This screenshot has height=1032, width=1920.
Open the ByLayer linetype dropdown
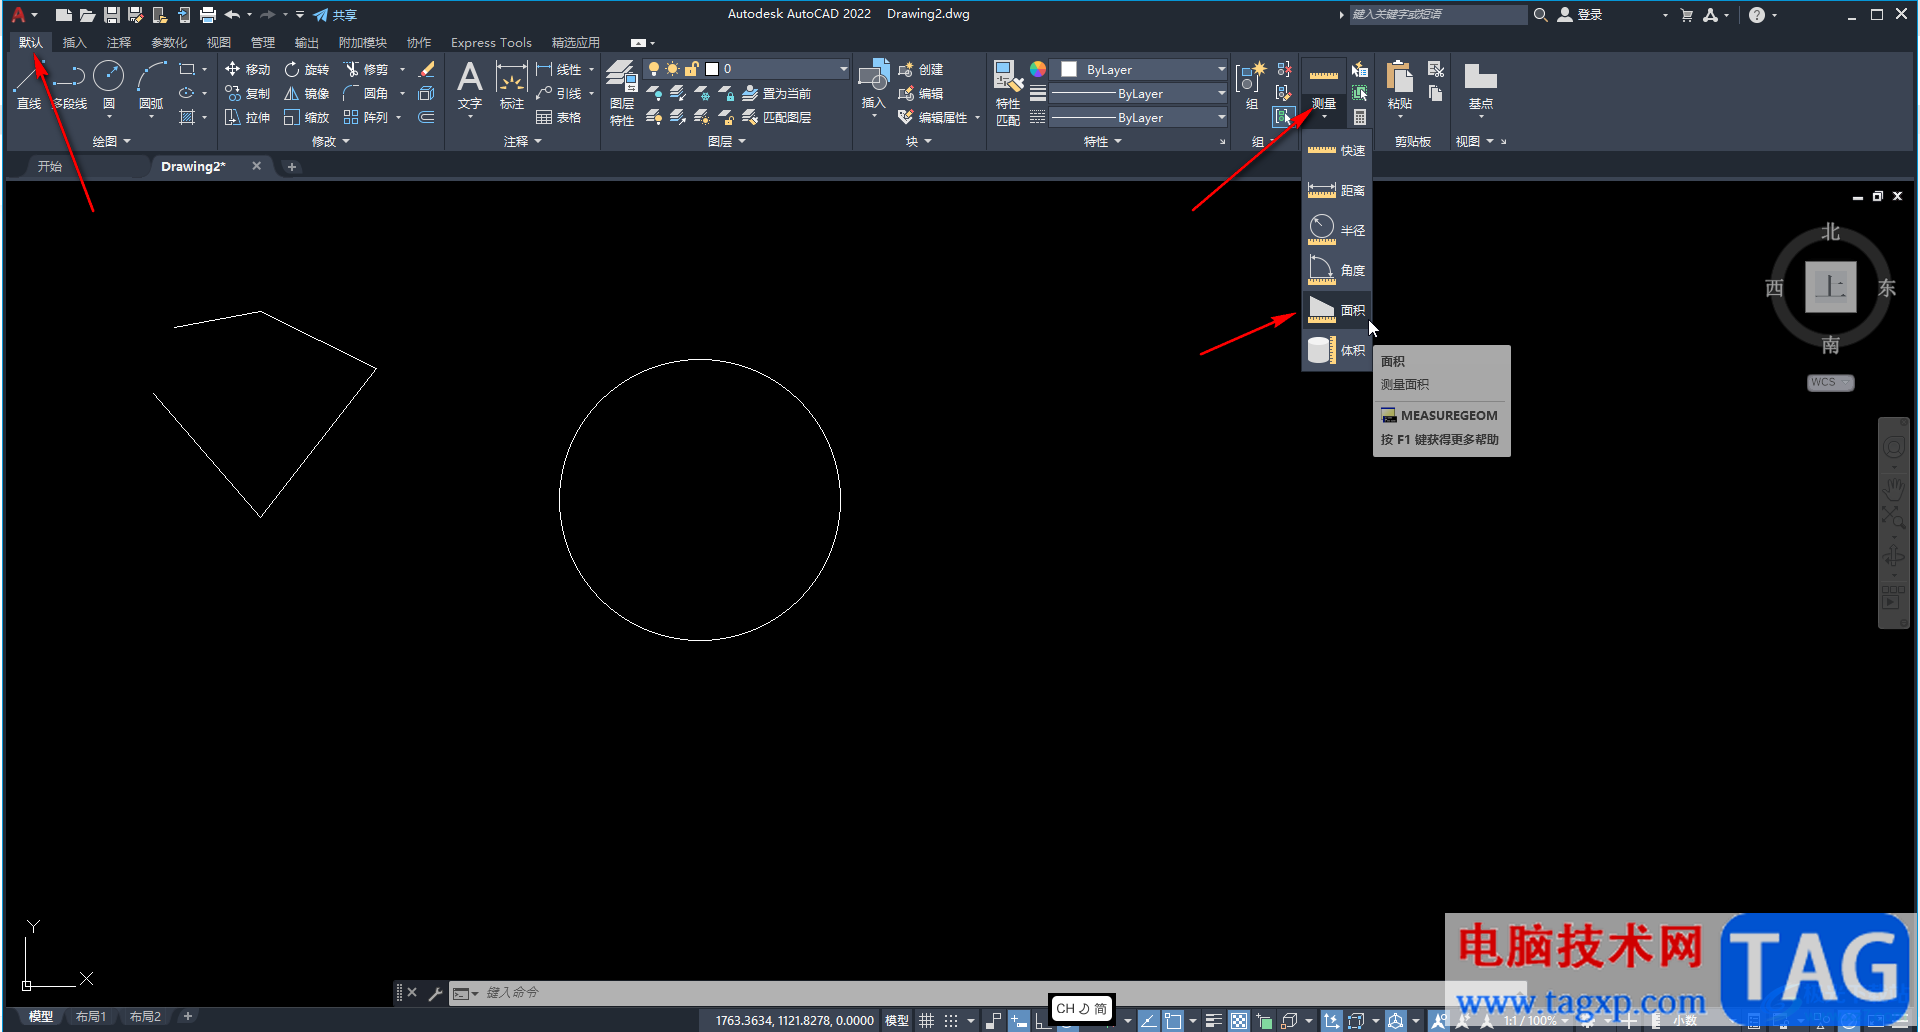(x=1139, y=117)
